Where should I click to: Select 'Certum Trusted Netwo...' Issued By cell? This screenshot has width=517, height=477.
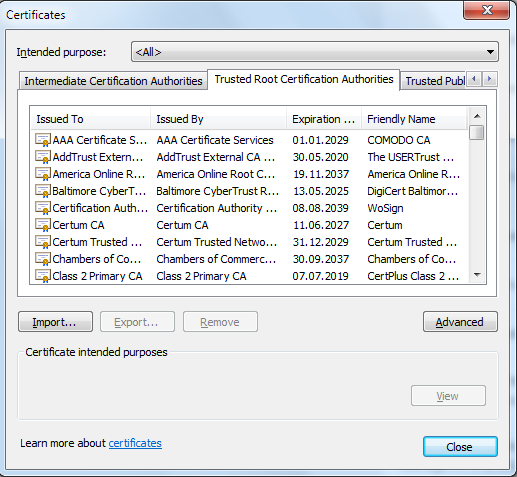tap(217, 242)
